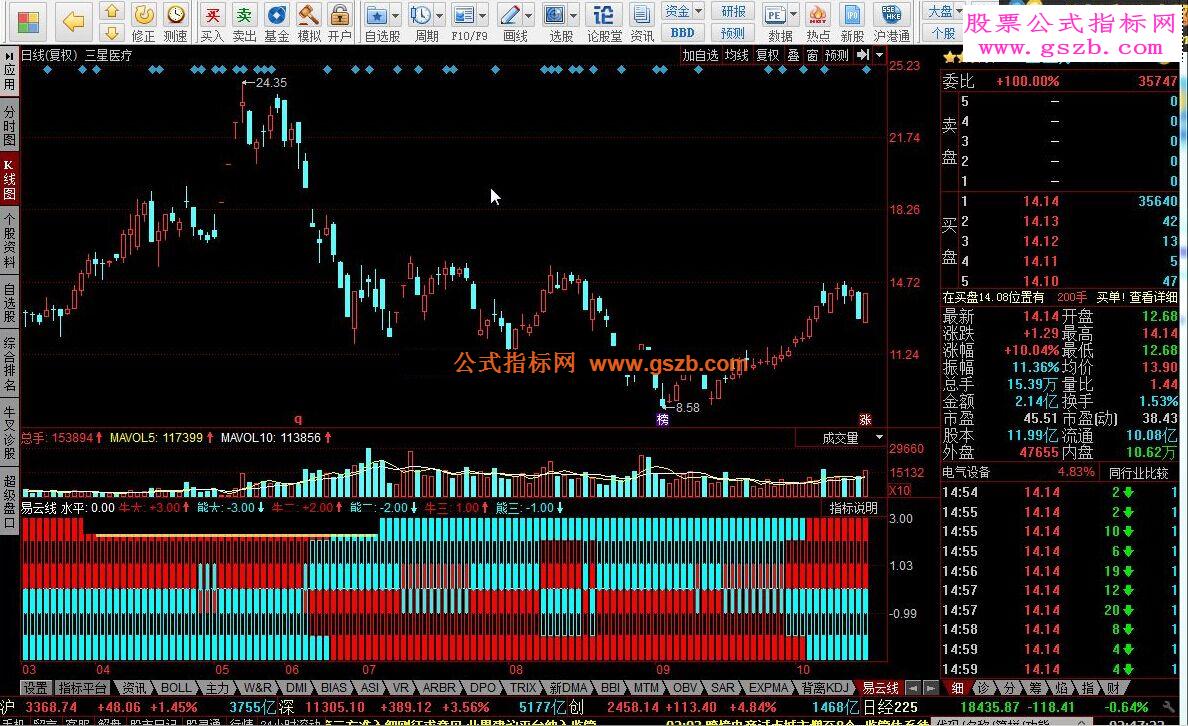
Task: Click the small yellow up arrow icon
Action: (x=112, y=11)
